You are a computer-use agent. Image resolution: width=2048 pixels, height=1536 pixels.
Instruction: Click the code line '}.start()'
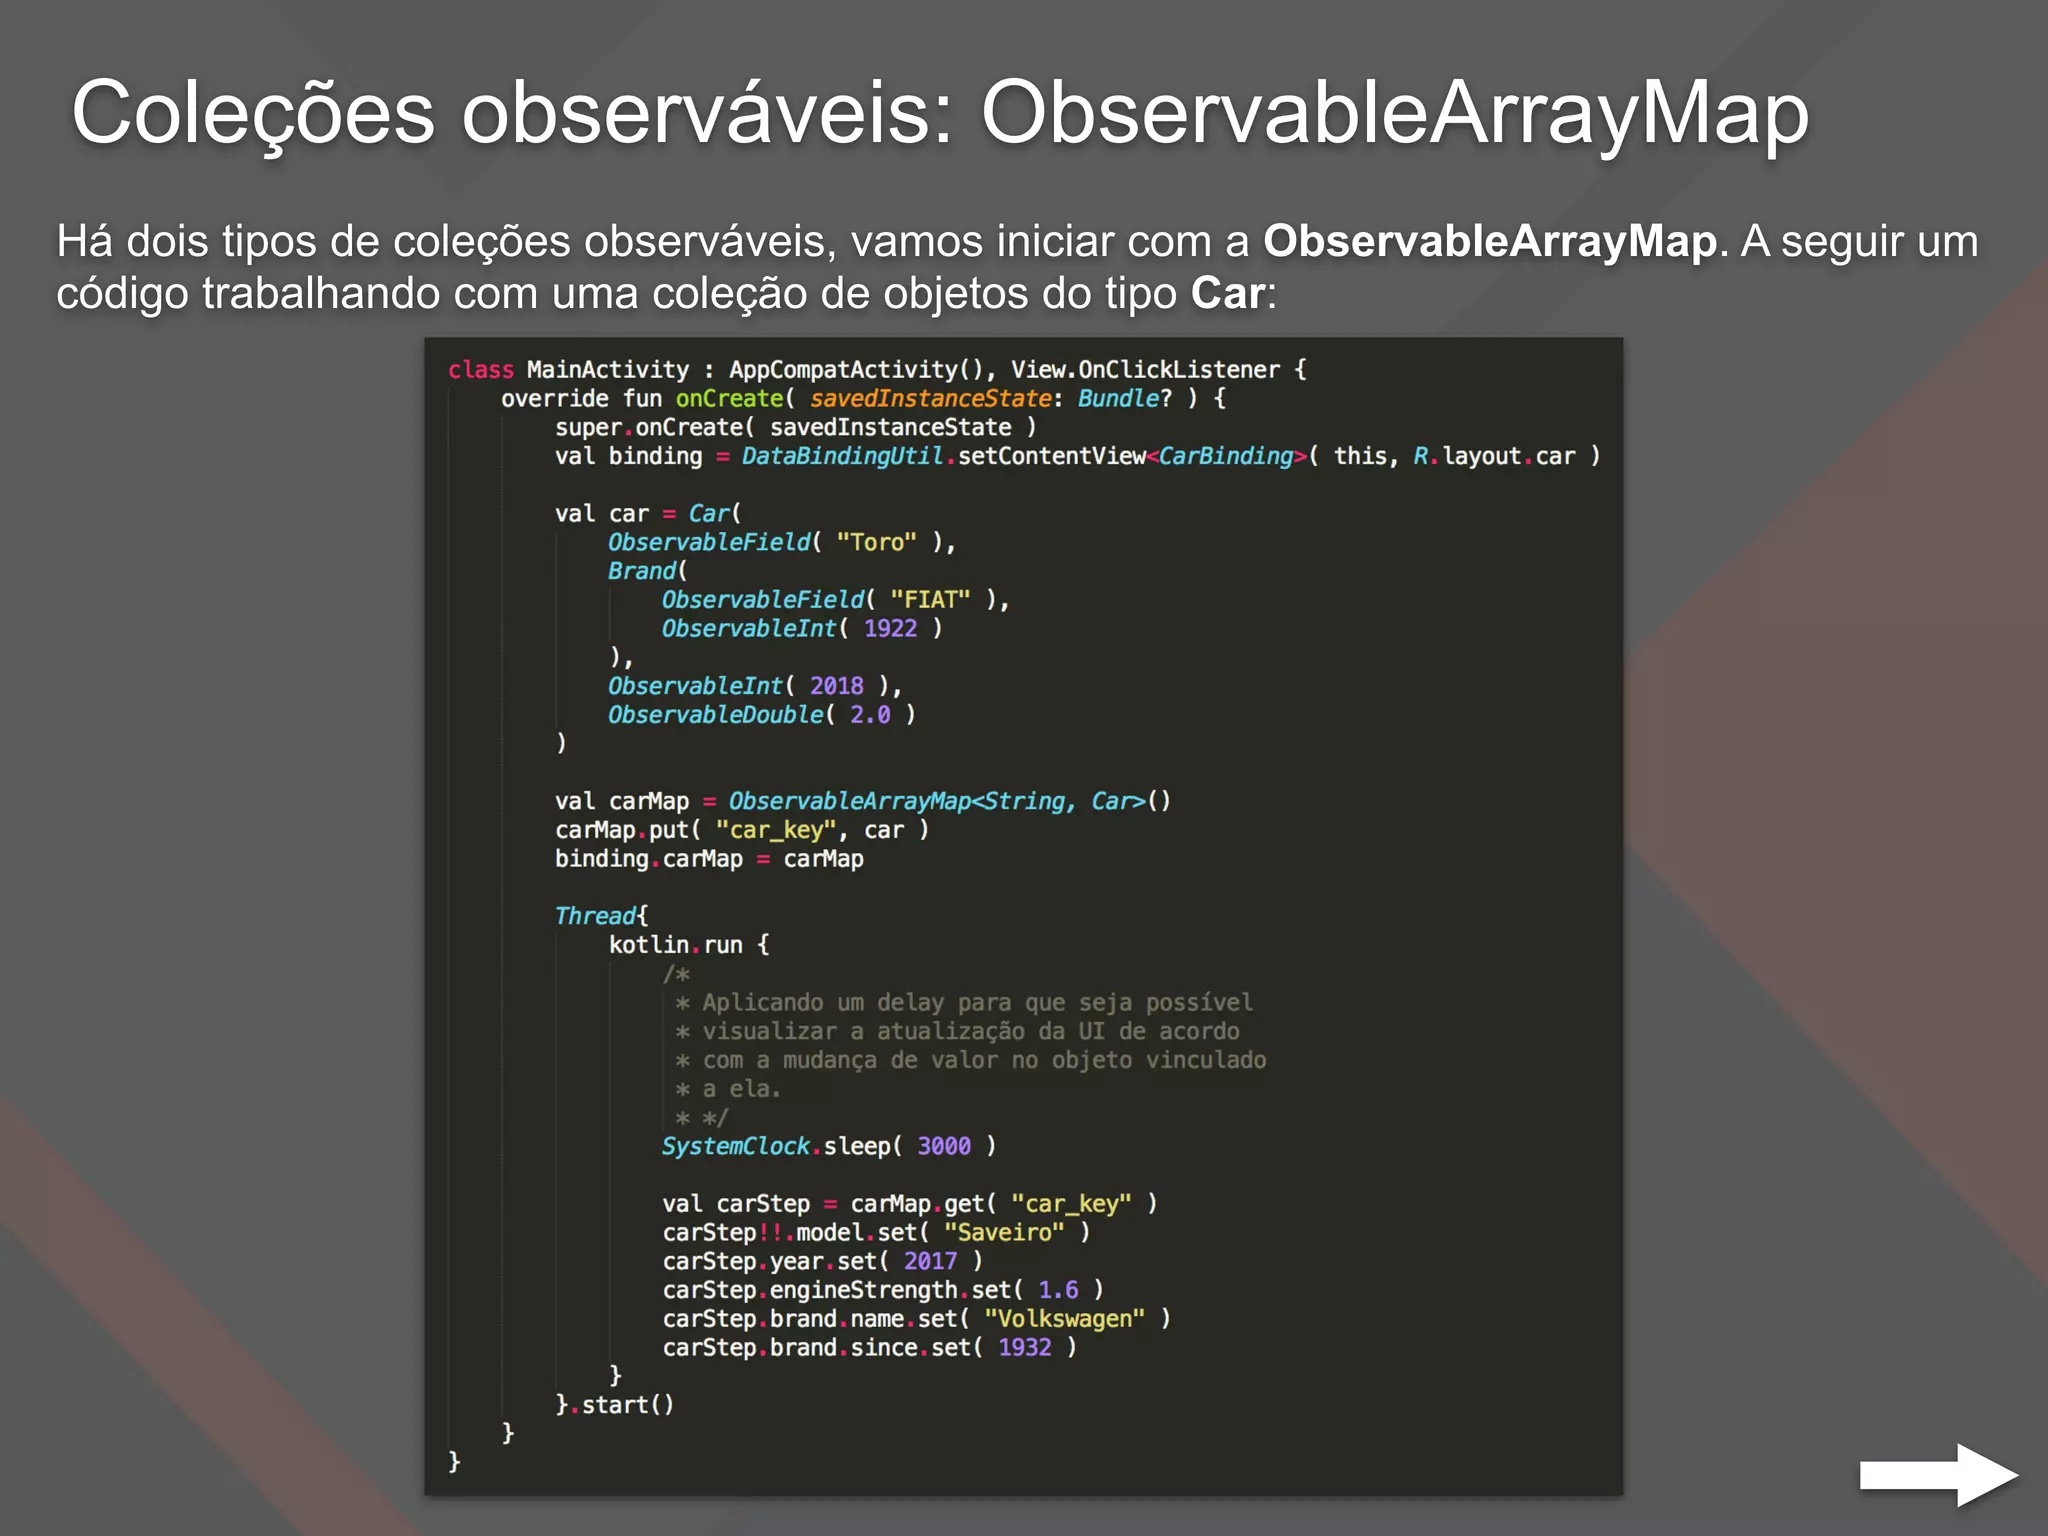click(x=615, y=1405)
